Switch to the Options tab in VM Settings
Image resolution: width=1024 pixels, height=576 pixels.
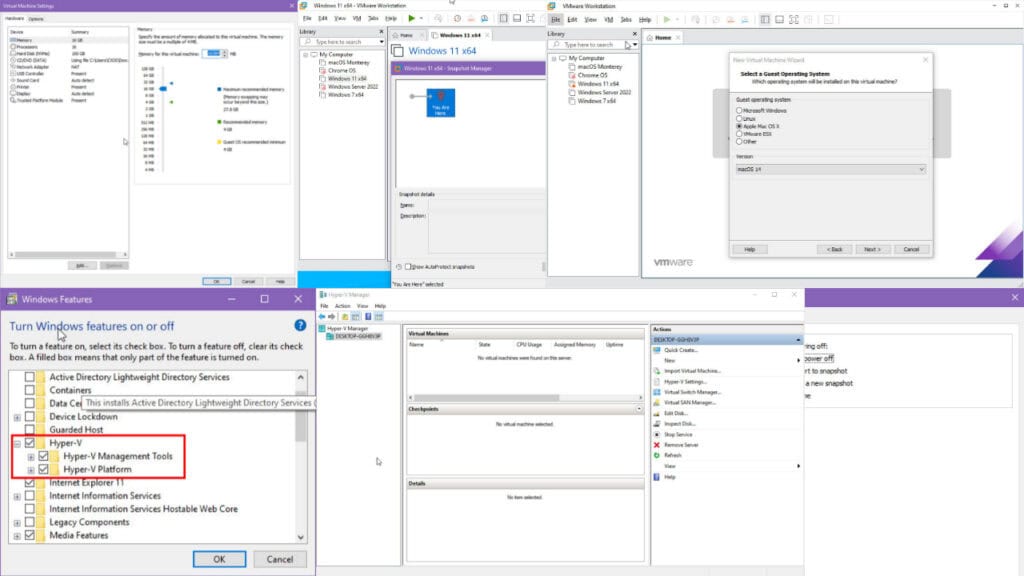[x=36, y=19]
